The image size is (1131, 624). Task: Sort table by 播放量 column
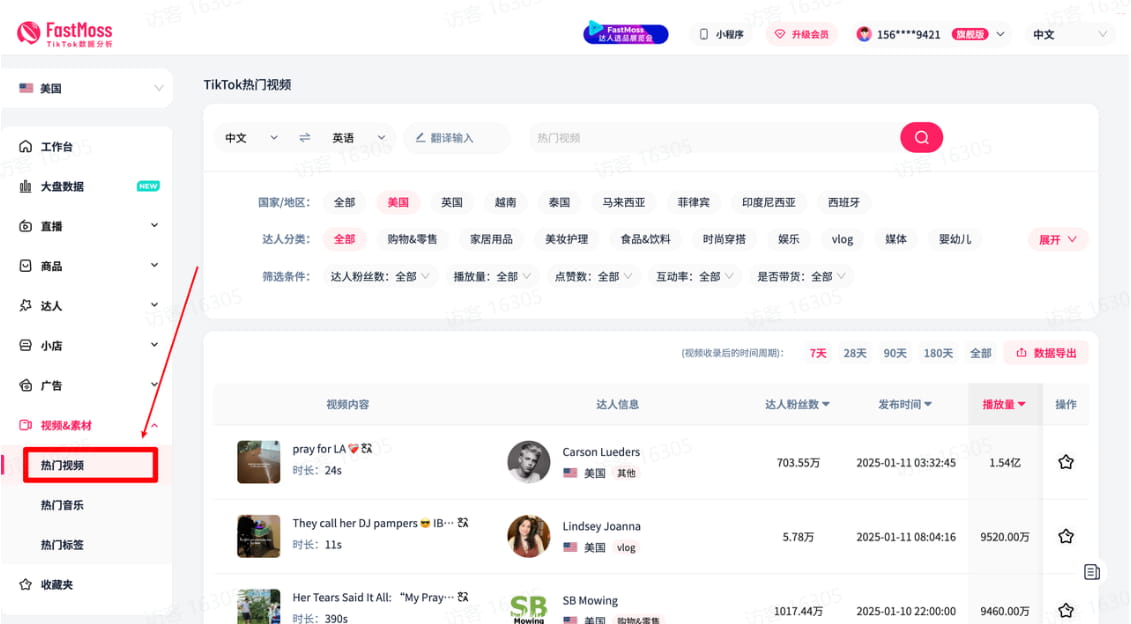(1004, 404)
